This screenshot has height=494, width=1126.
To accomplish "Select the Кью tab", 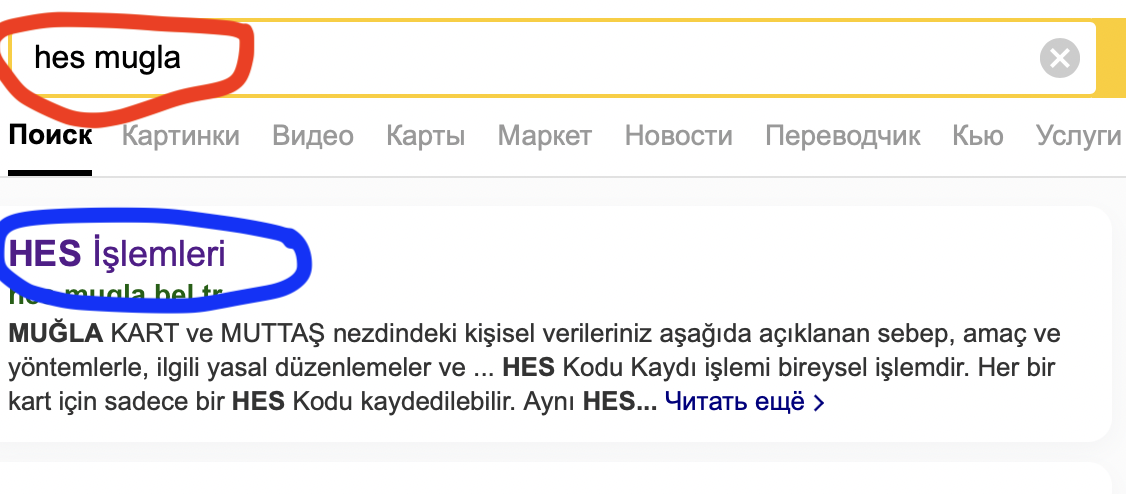I will tap(979, 135).
